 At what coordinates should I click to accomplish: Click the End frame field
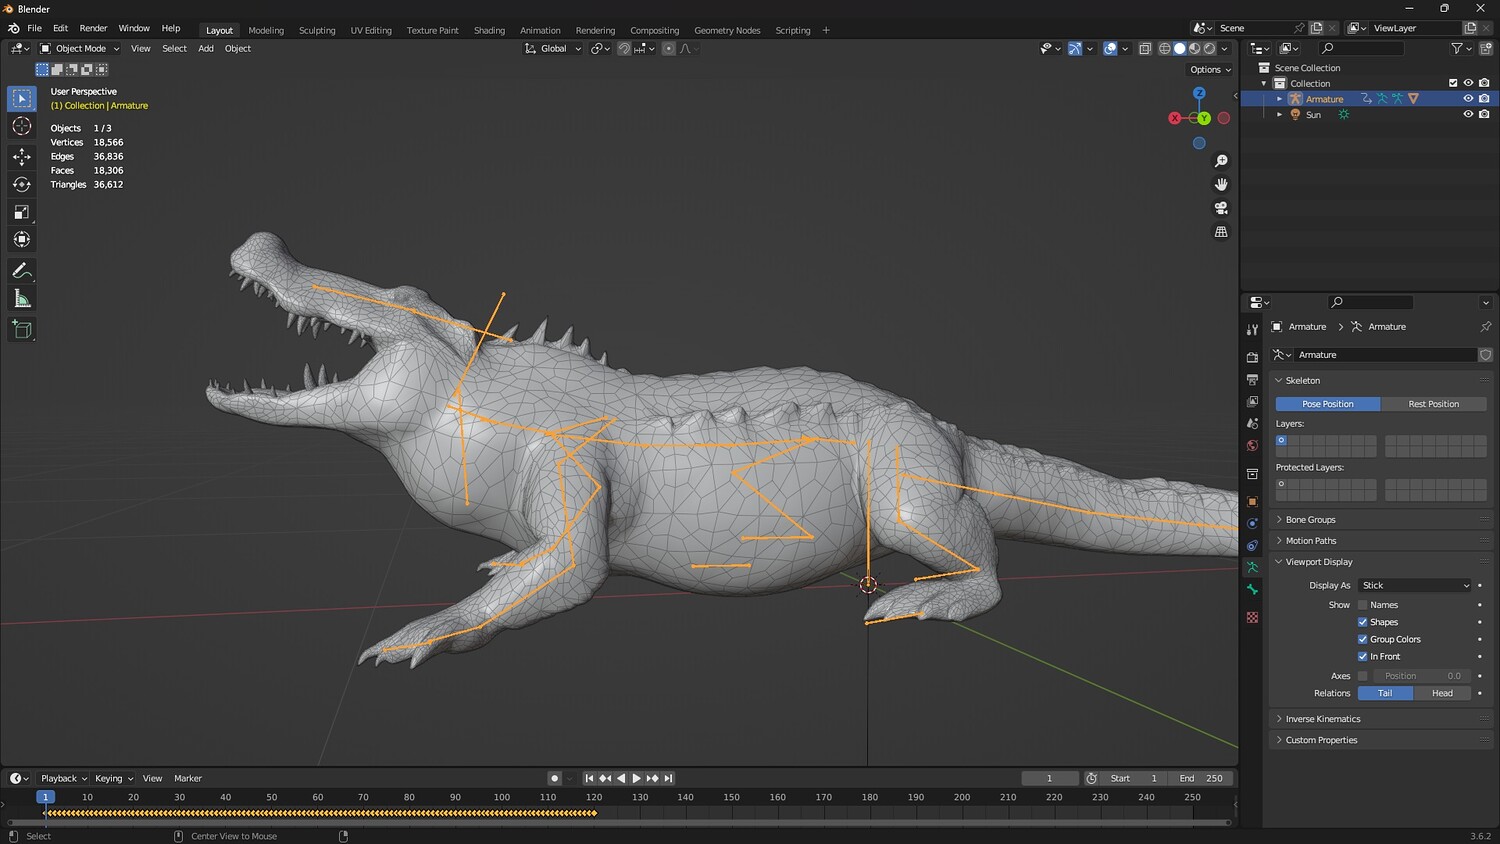[1201, 778]
